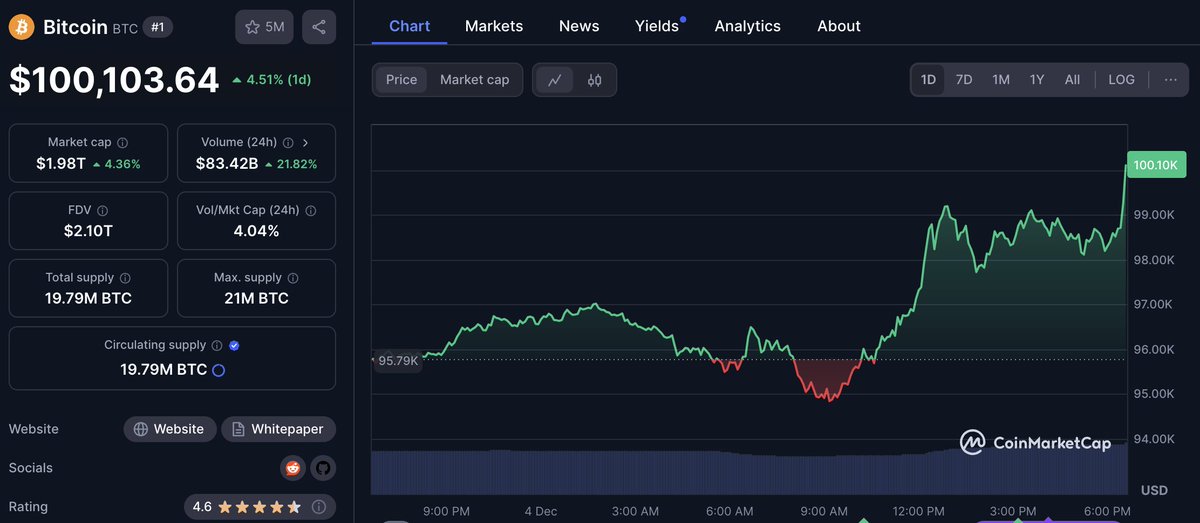Click the 100.10K current price label
Screen dimensions: 1200x523
pos(1155,165)
